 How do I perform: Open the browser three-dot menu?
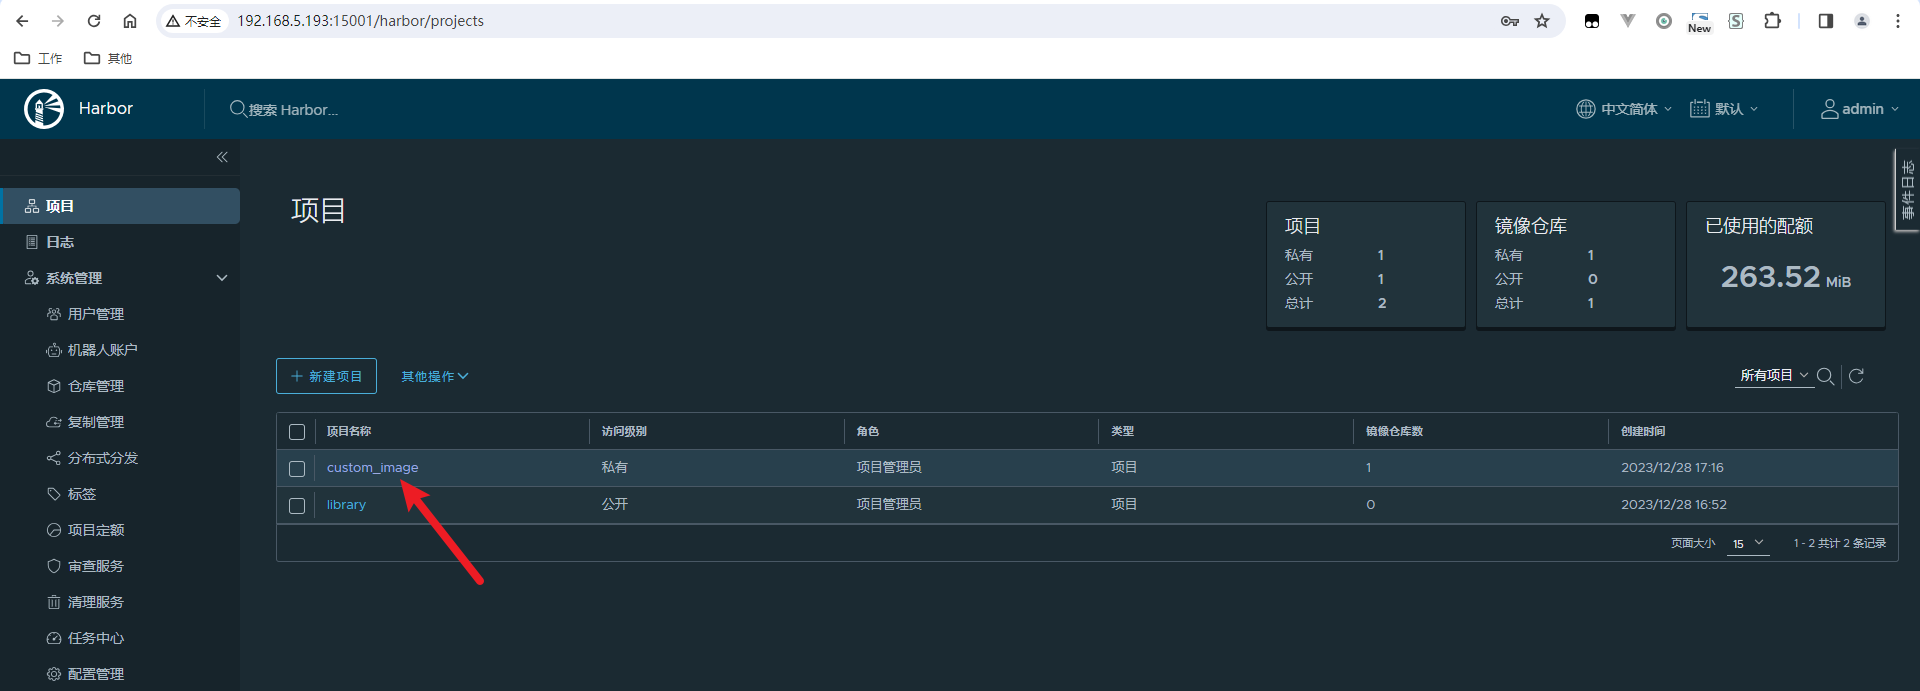click(x=1898, y=21)
